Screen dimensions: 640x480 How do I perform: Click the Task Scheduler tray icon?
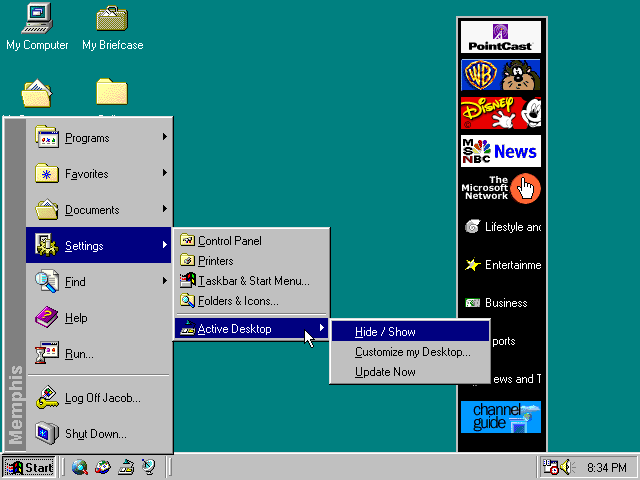[x=550, y=467]
